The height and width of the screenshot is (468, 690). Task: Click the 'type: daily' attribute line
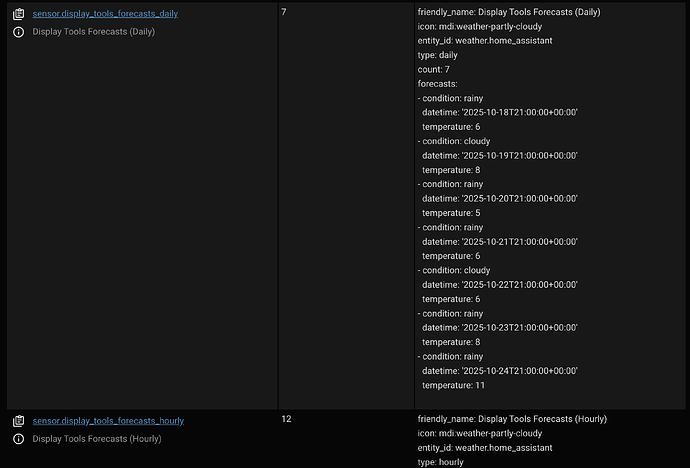(437, 55)
